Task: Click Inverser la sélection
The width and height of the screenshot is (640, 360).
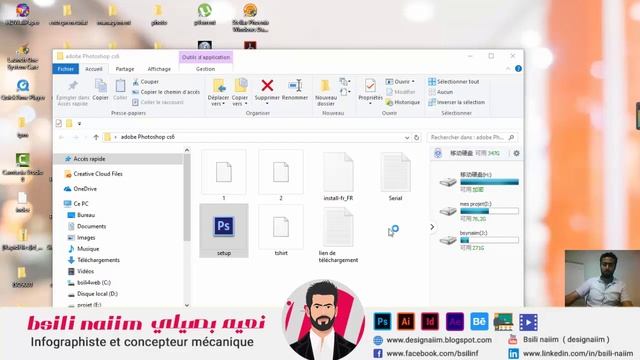Action: point(456,102)
